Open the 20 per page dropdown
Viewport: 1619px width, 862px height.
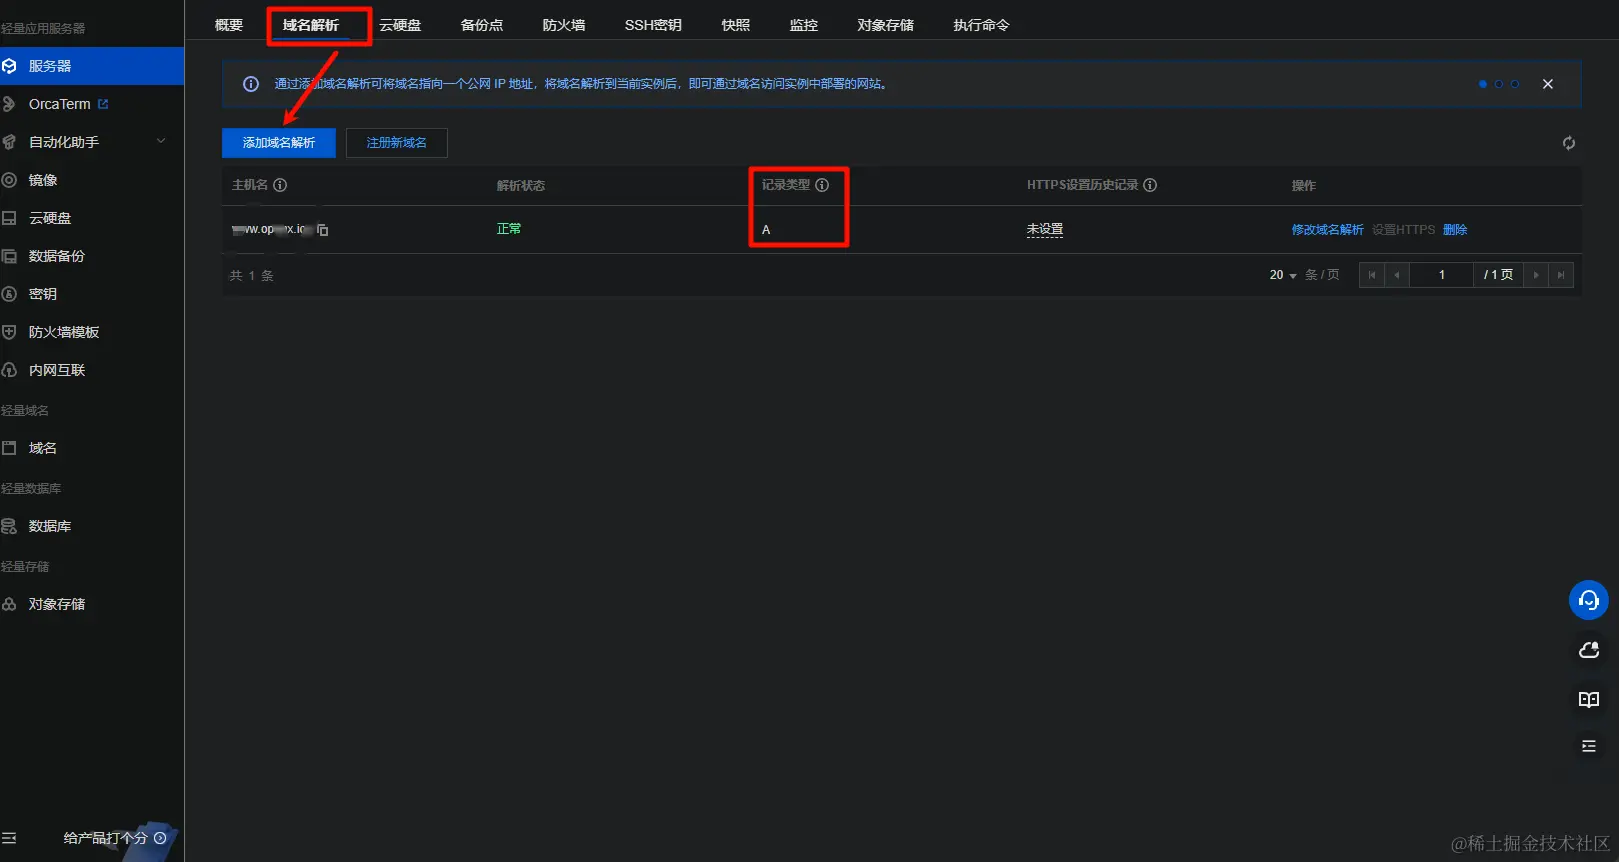coord(1283,275)
